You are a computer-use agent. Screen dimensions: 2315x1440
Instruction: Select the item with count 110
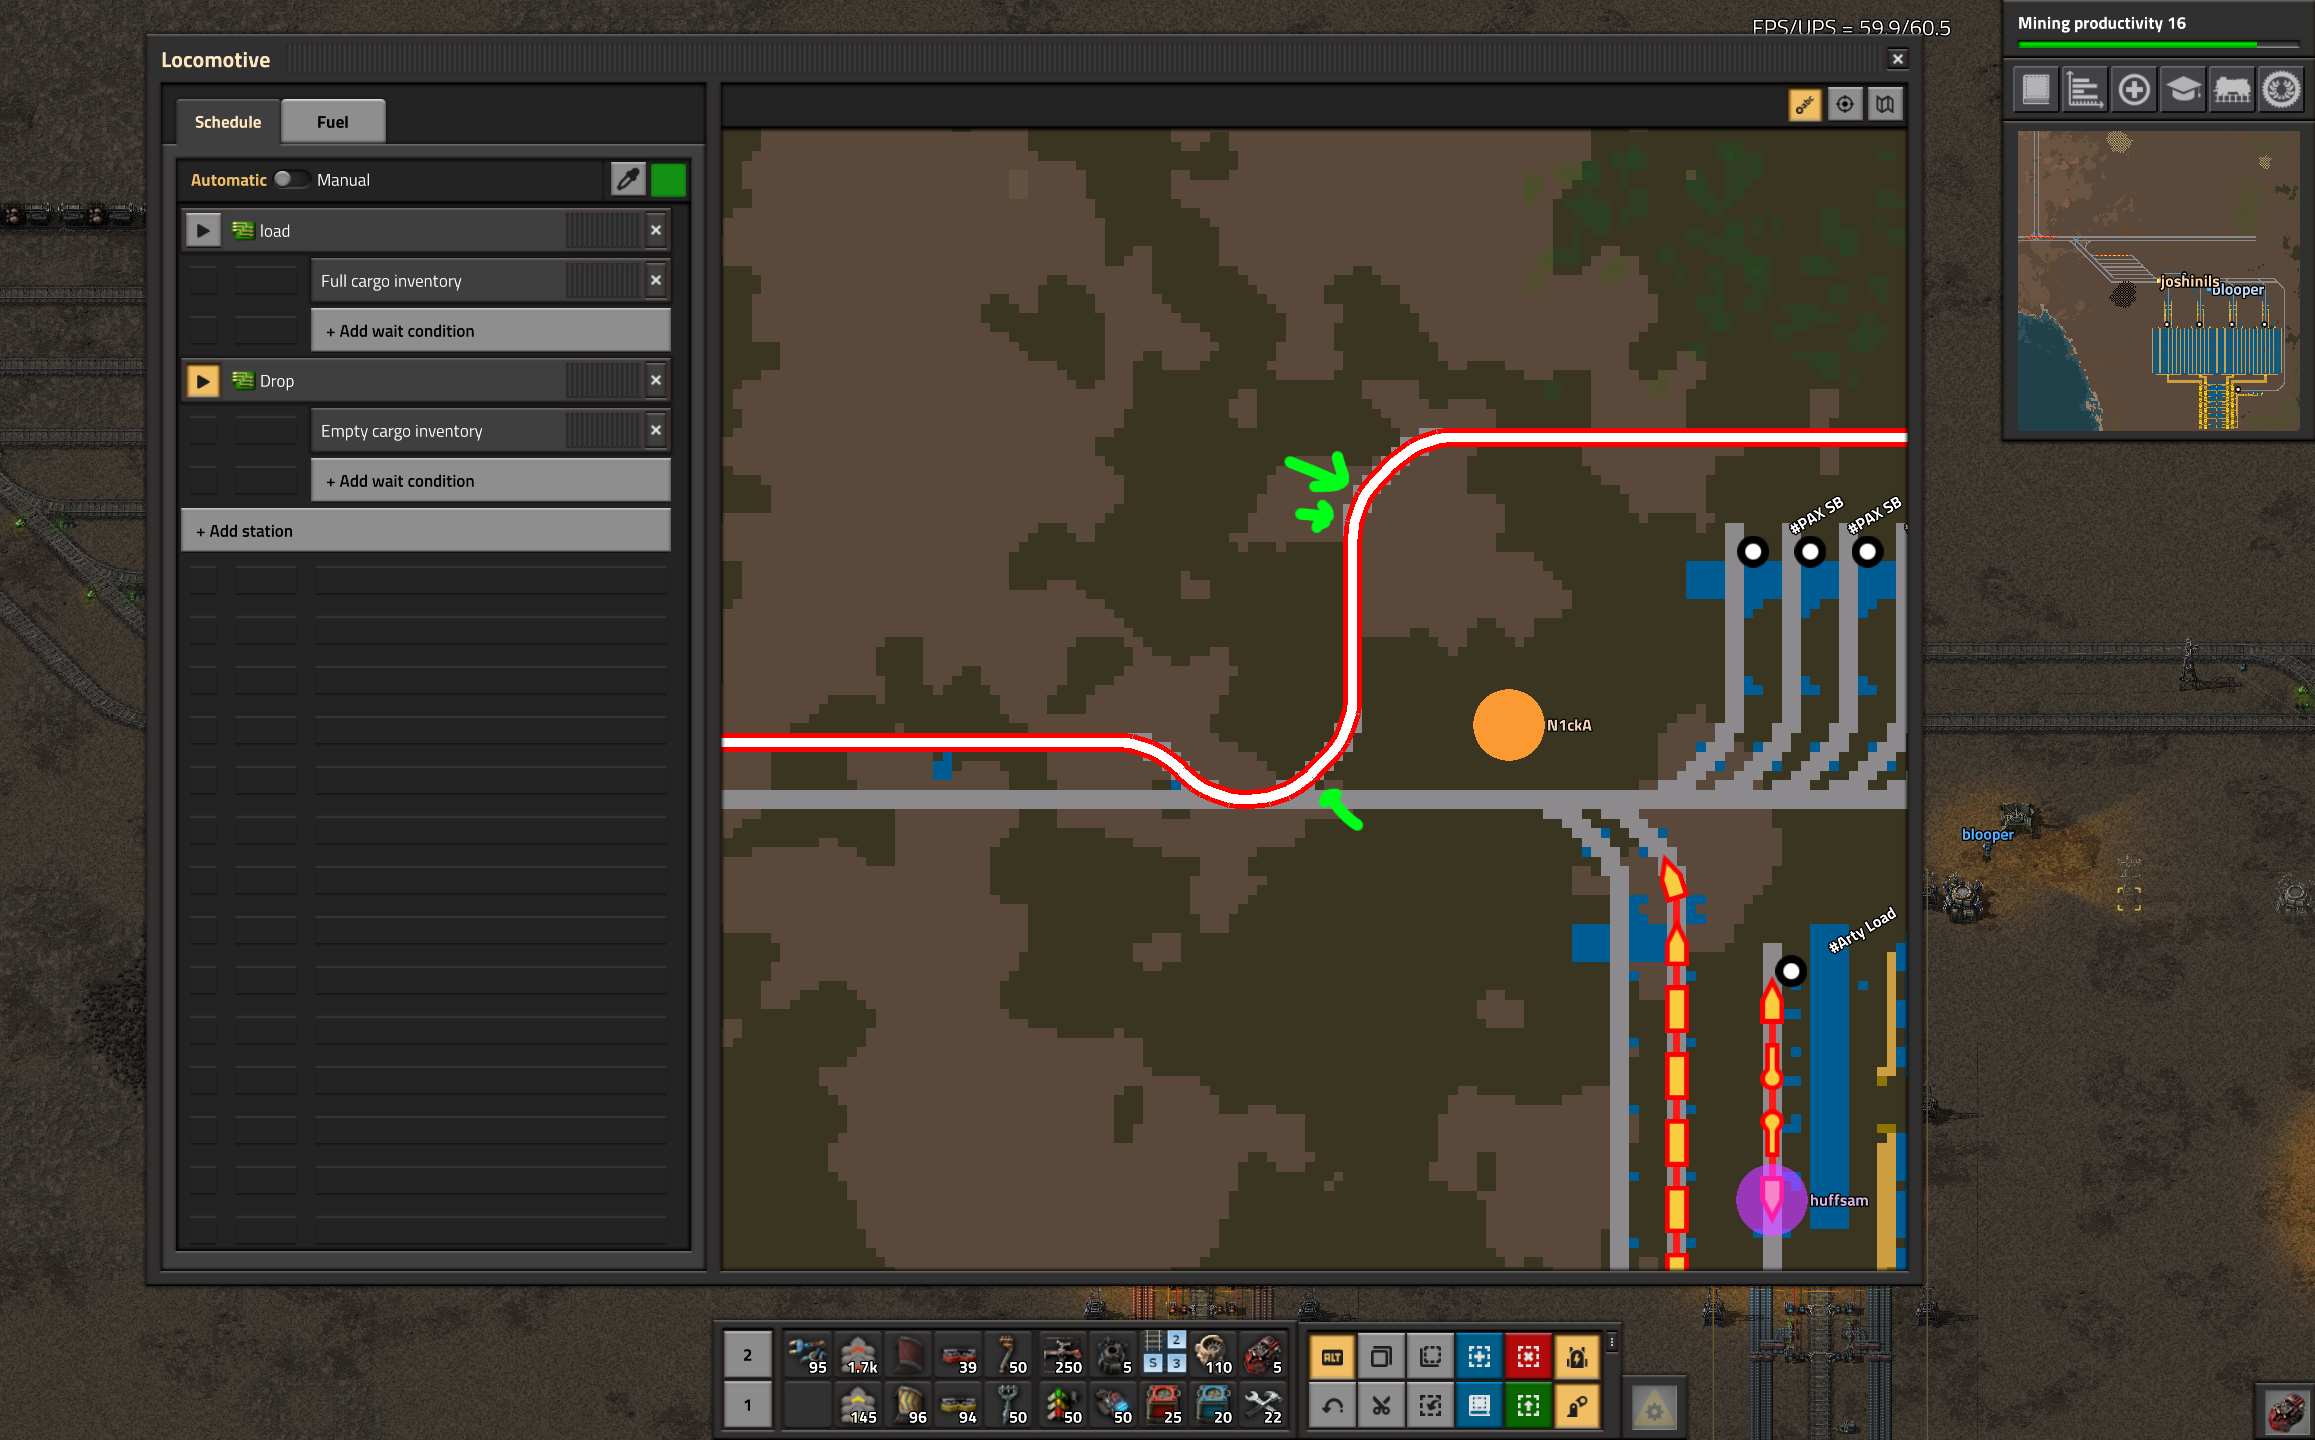[x=1212, y=1355]
